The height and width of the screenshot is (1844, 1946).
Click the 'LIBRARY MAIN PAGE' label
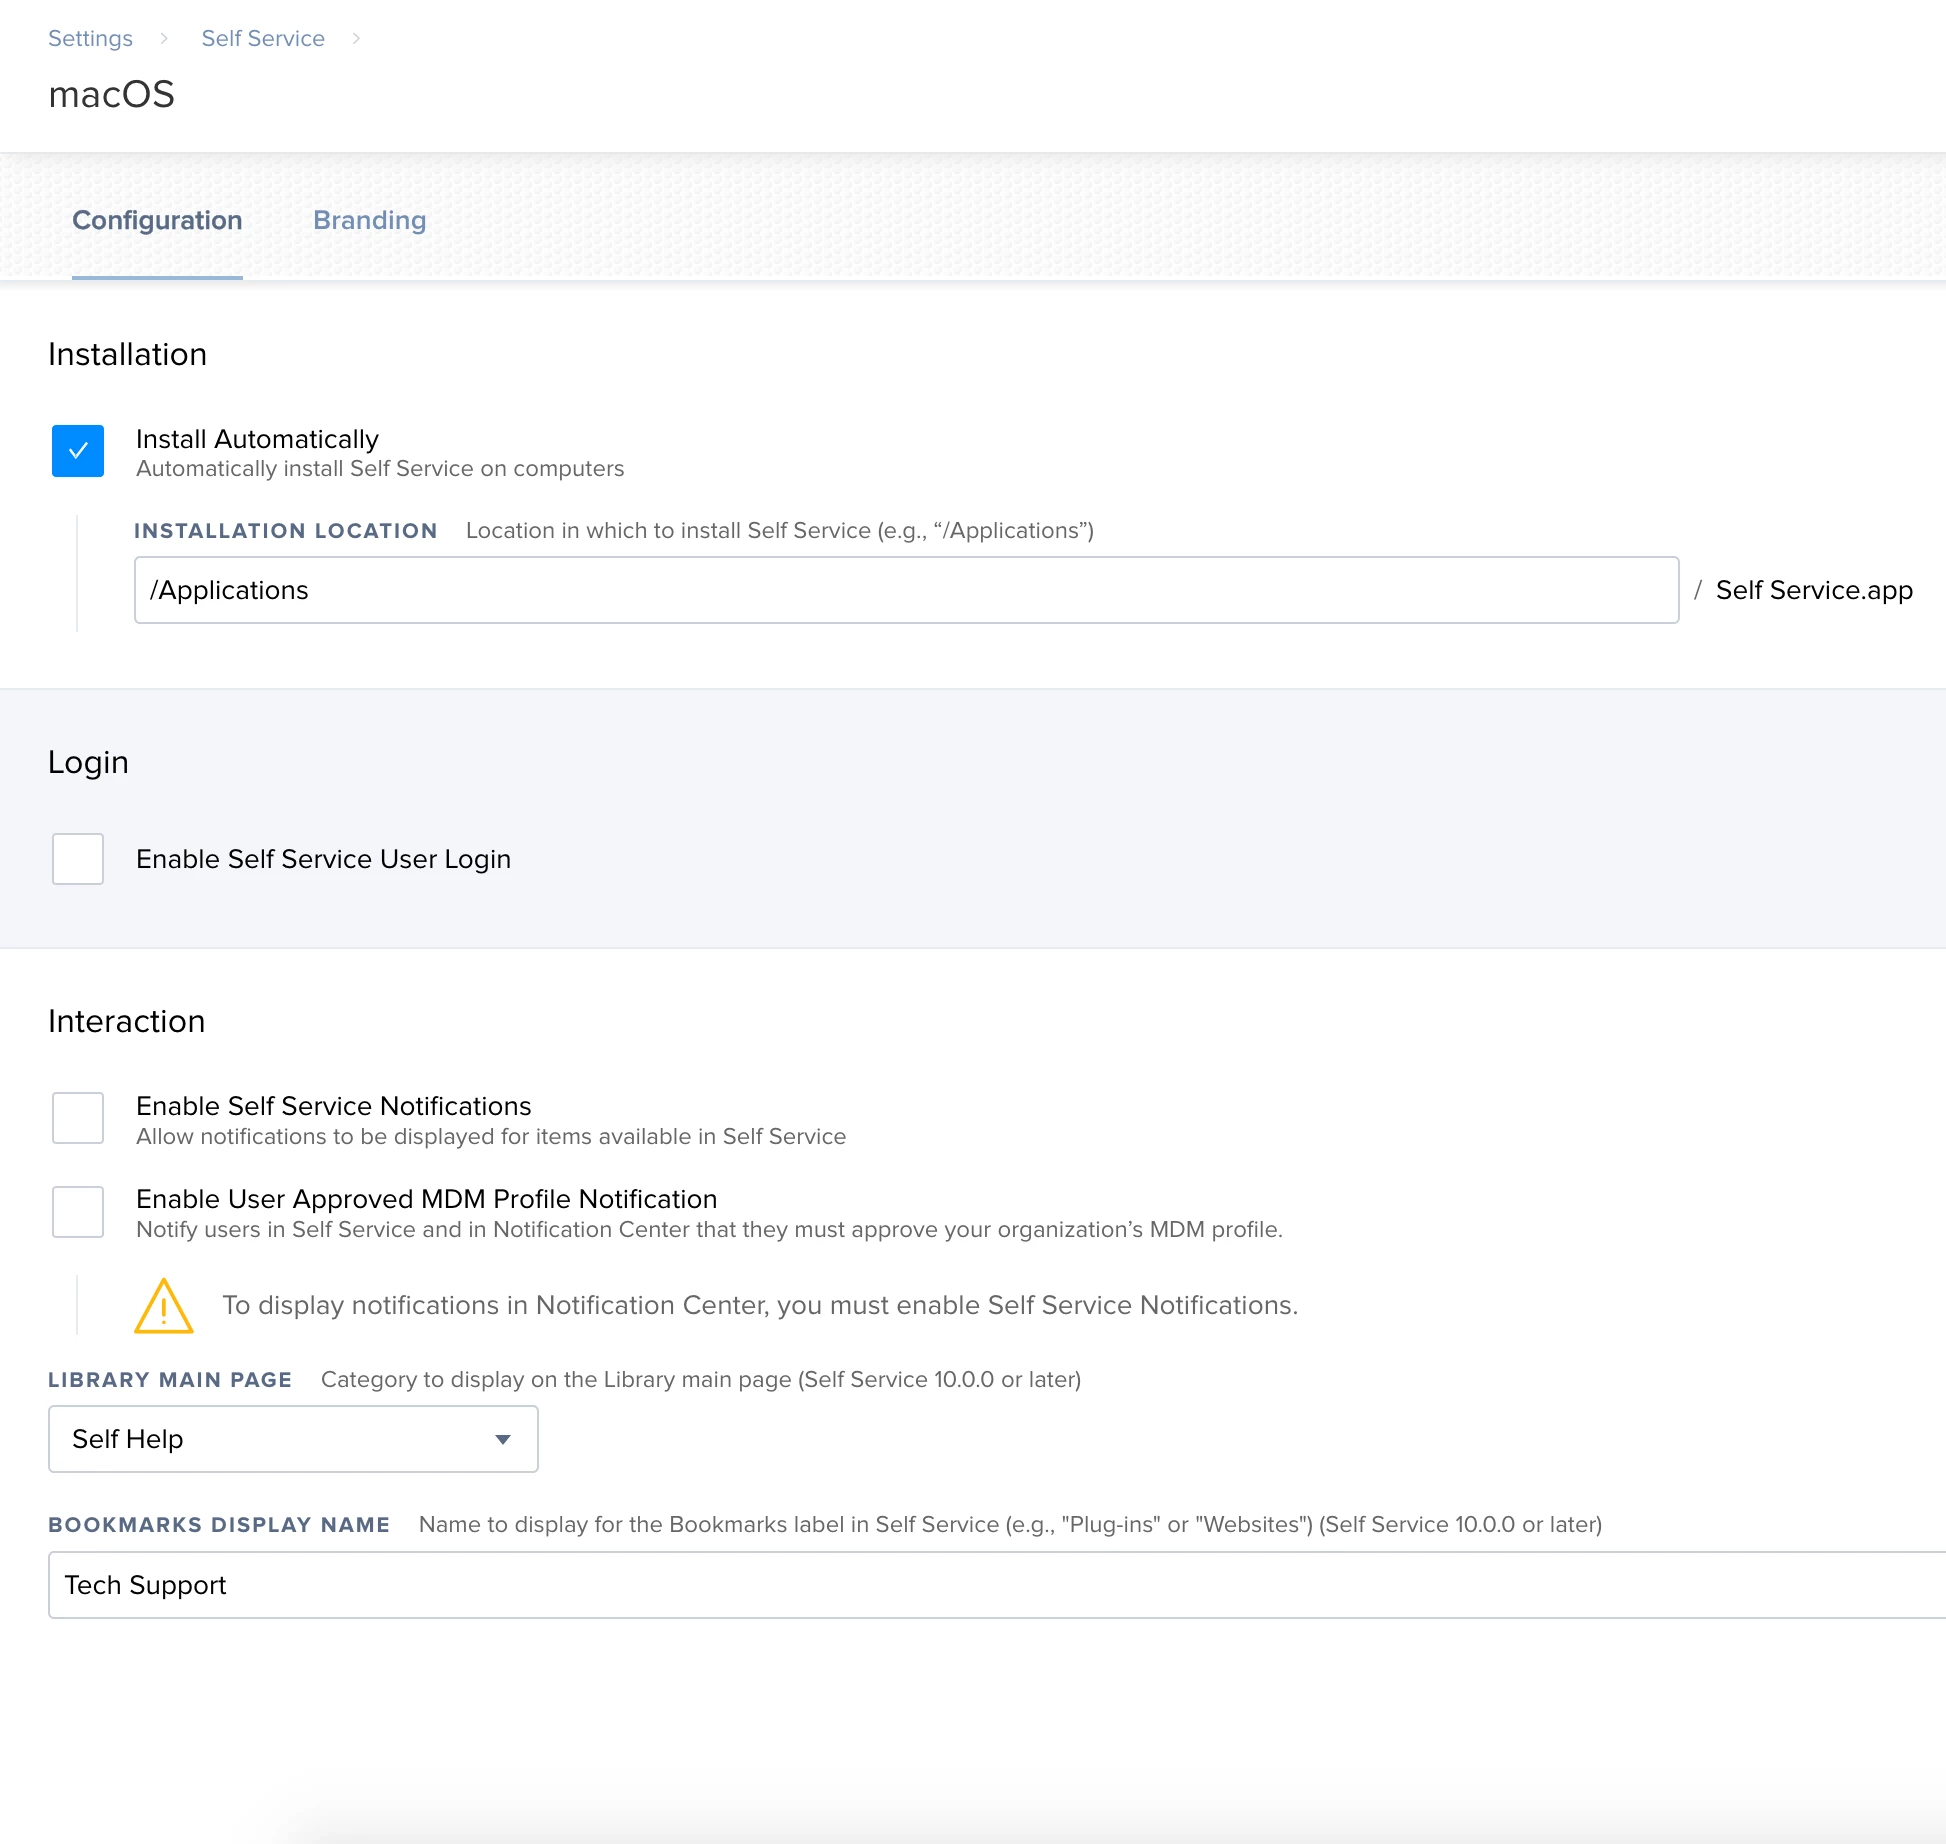click(170, 1380)
